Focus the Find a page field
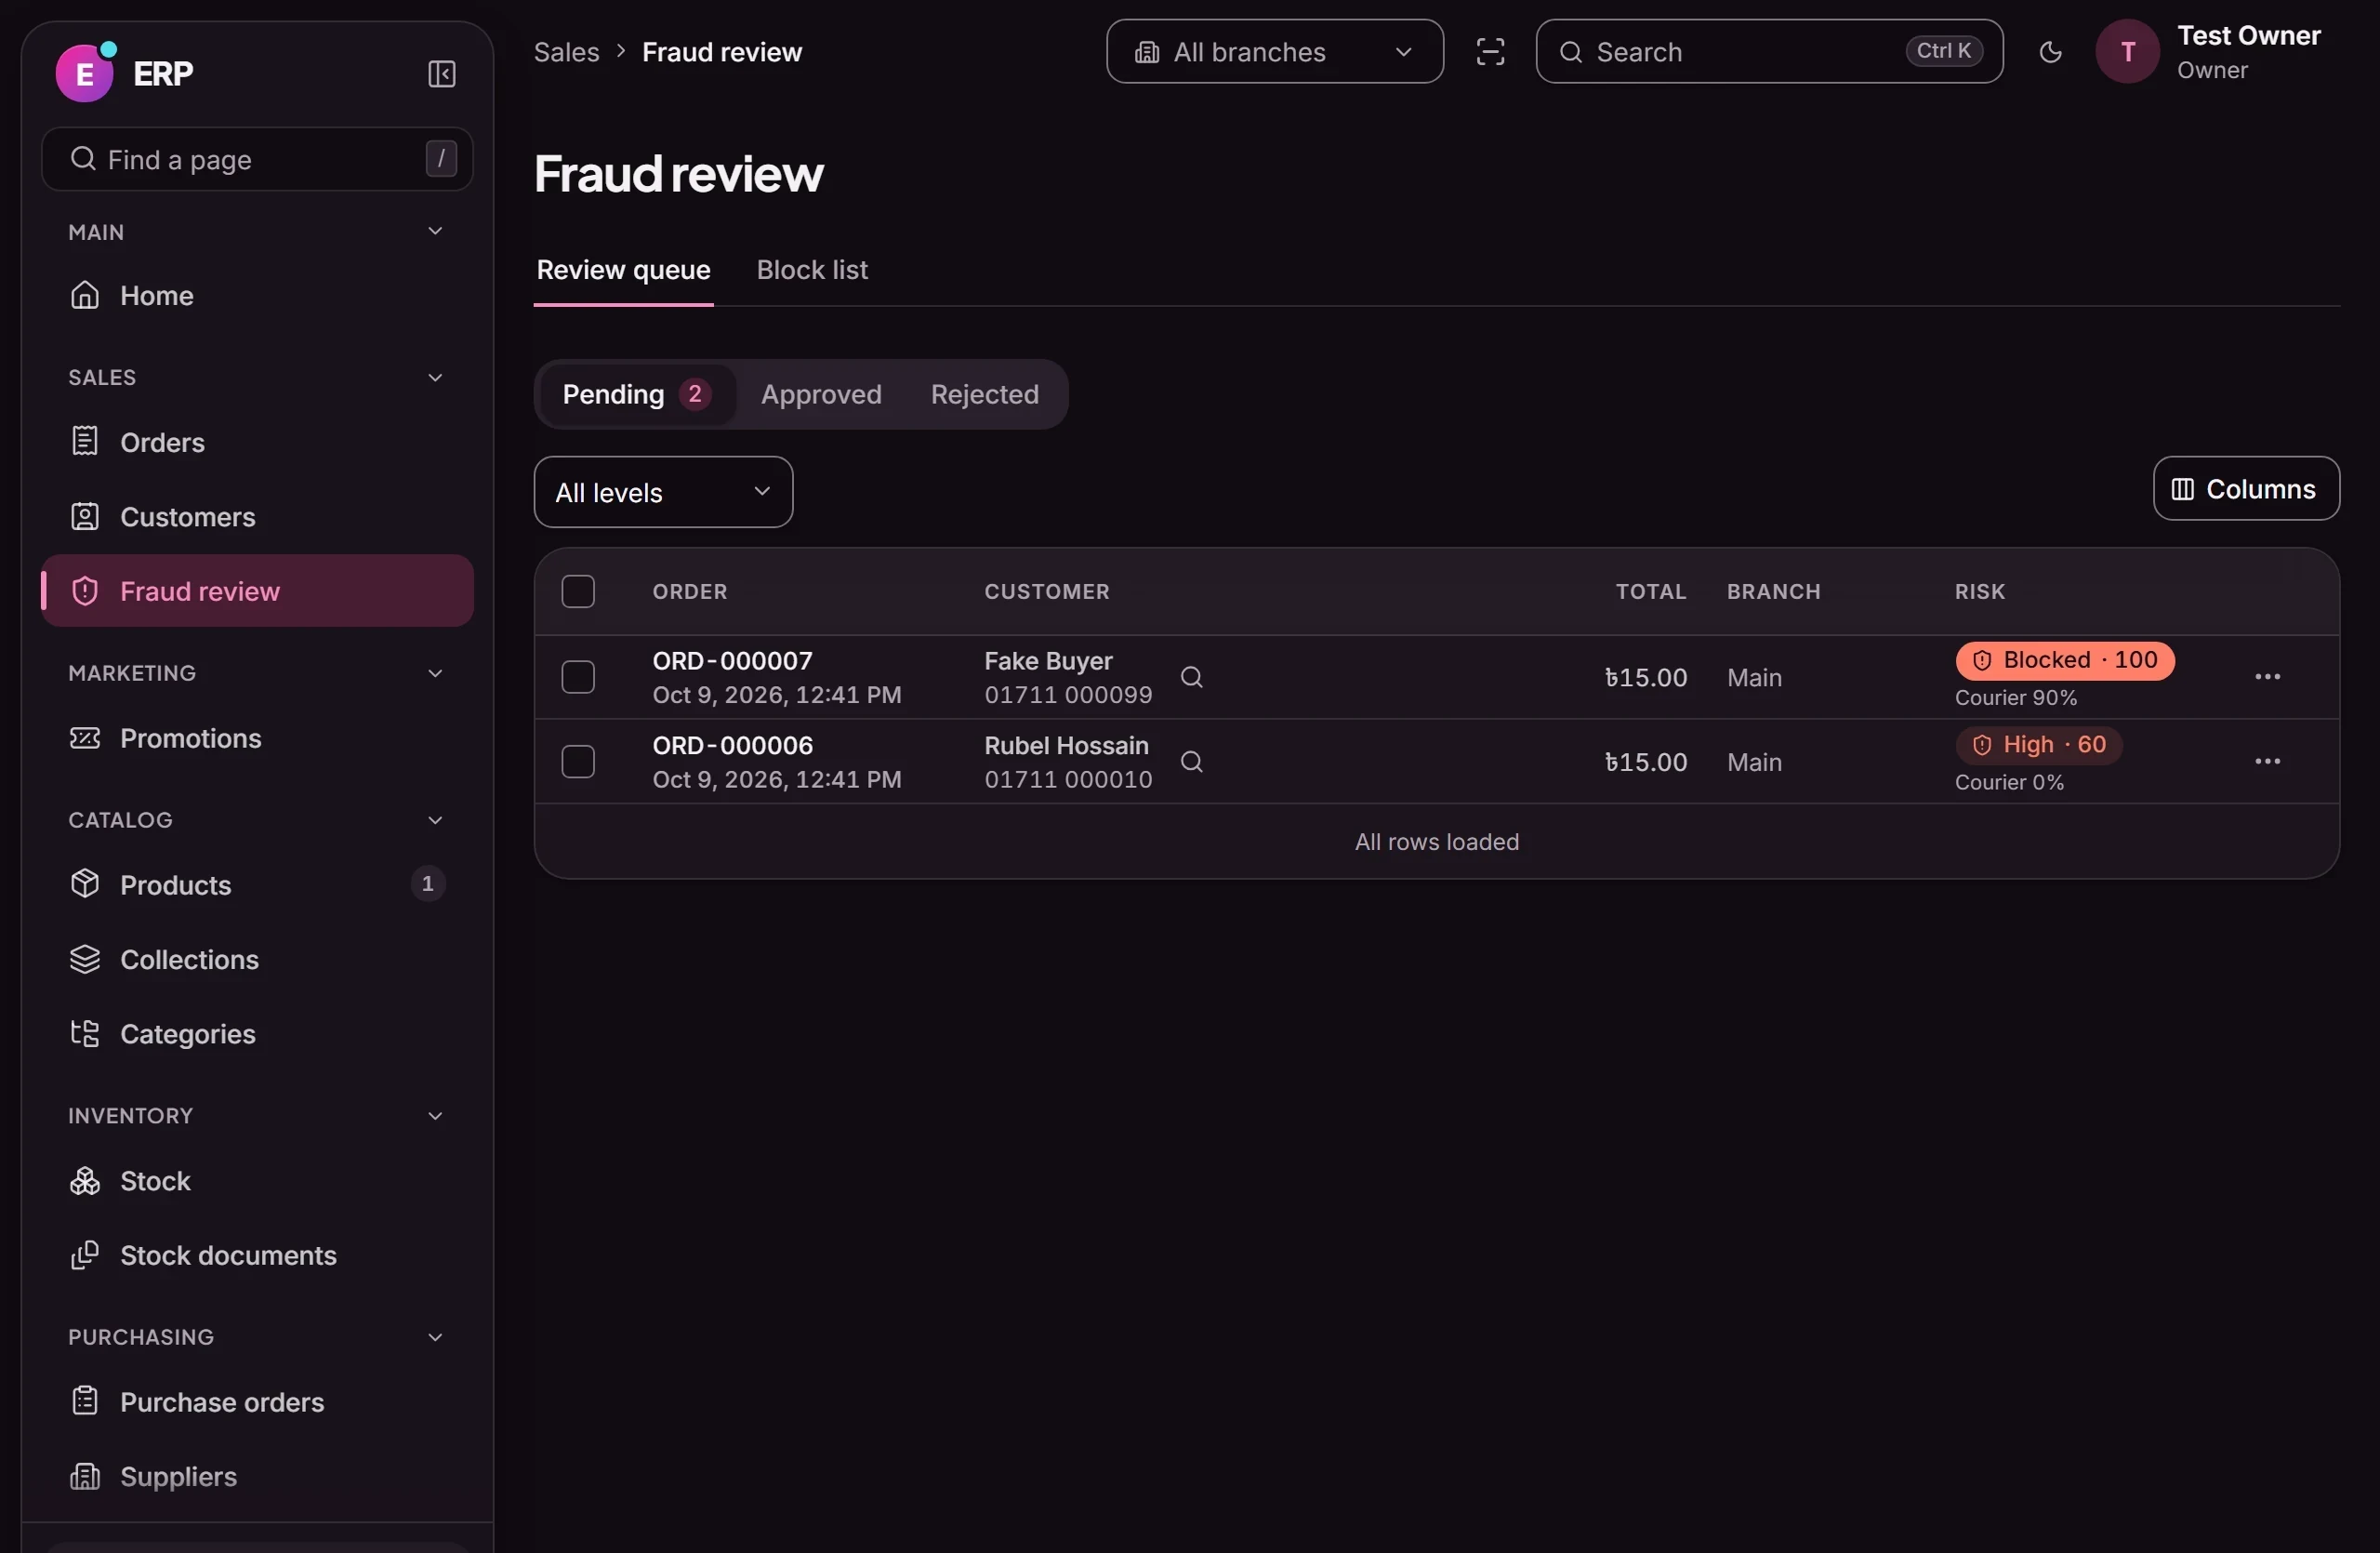Screen dimensions: 2380x1553 [x=257, y=159]
